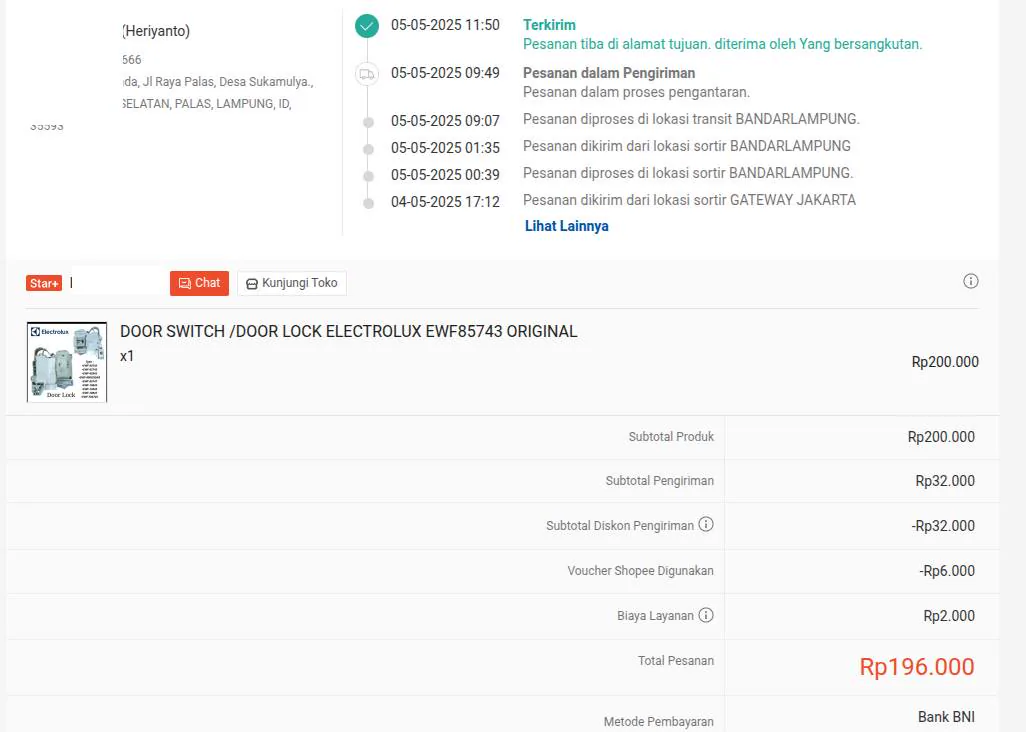Visit the store via Kunjungi Toko

tap(292, 283)
